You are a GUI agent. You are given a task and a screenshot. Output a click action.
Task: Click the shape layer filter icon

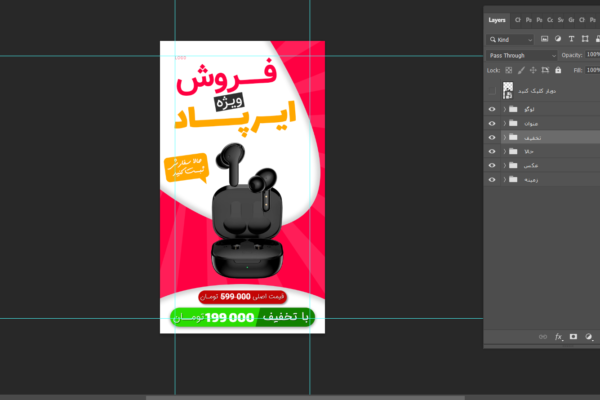coord(583,39)
